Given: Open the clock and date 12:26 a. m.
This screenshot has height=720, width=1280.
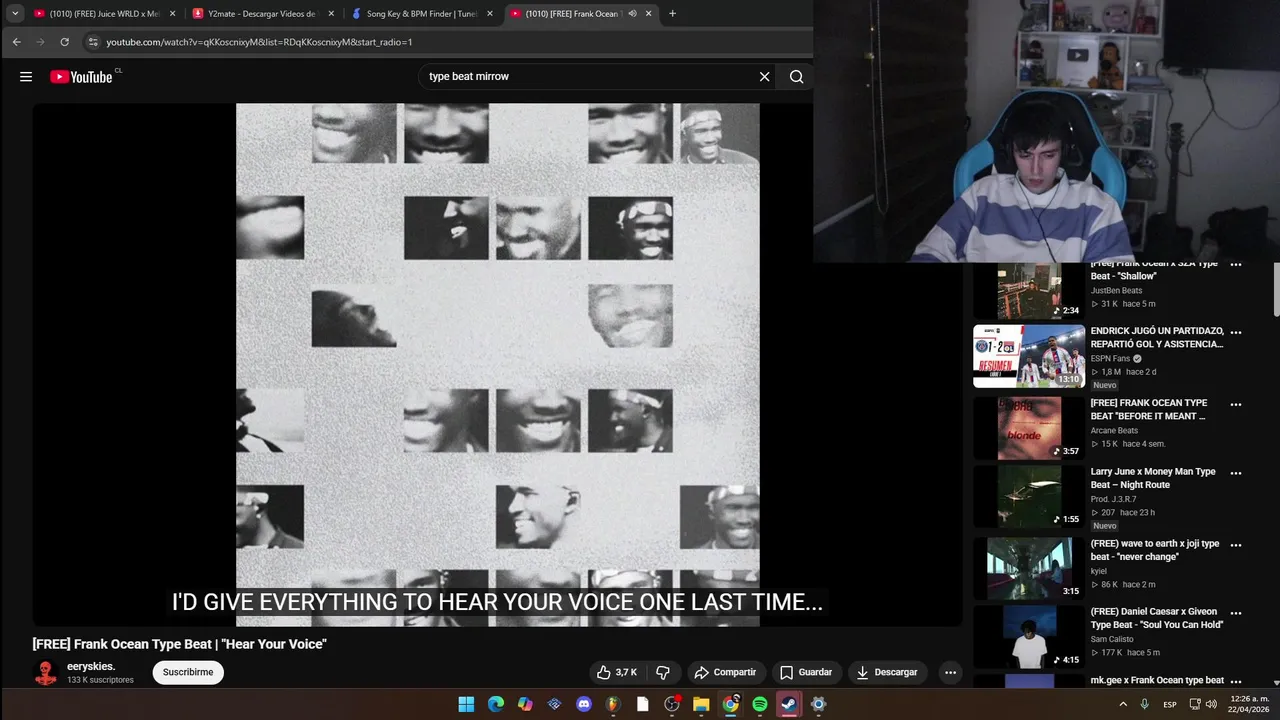Looking at the screenshot, I should 1250,704.
